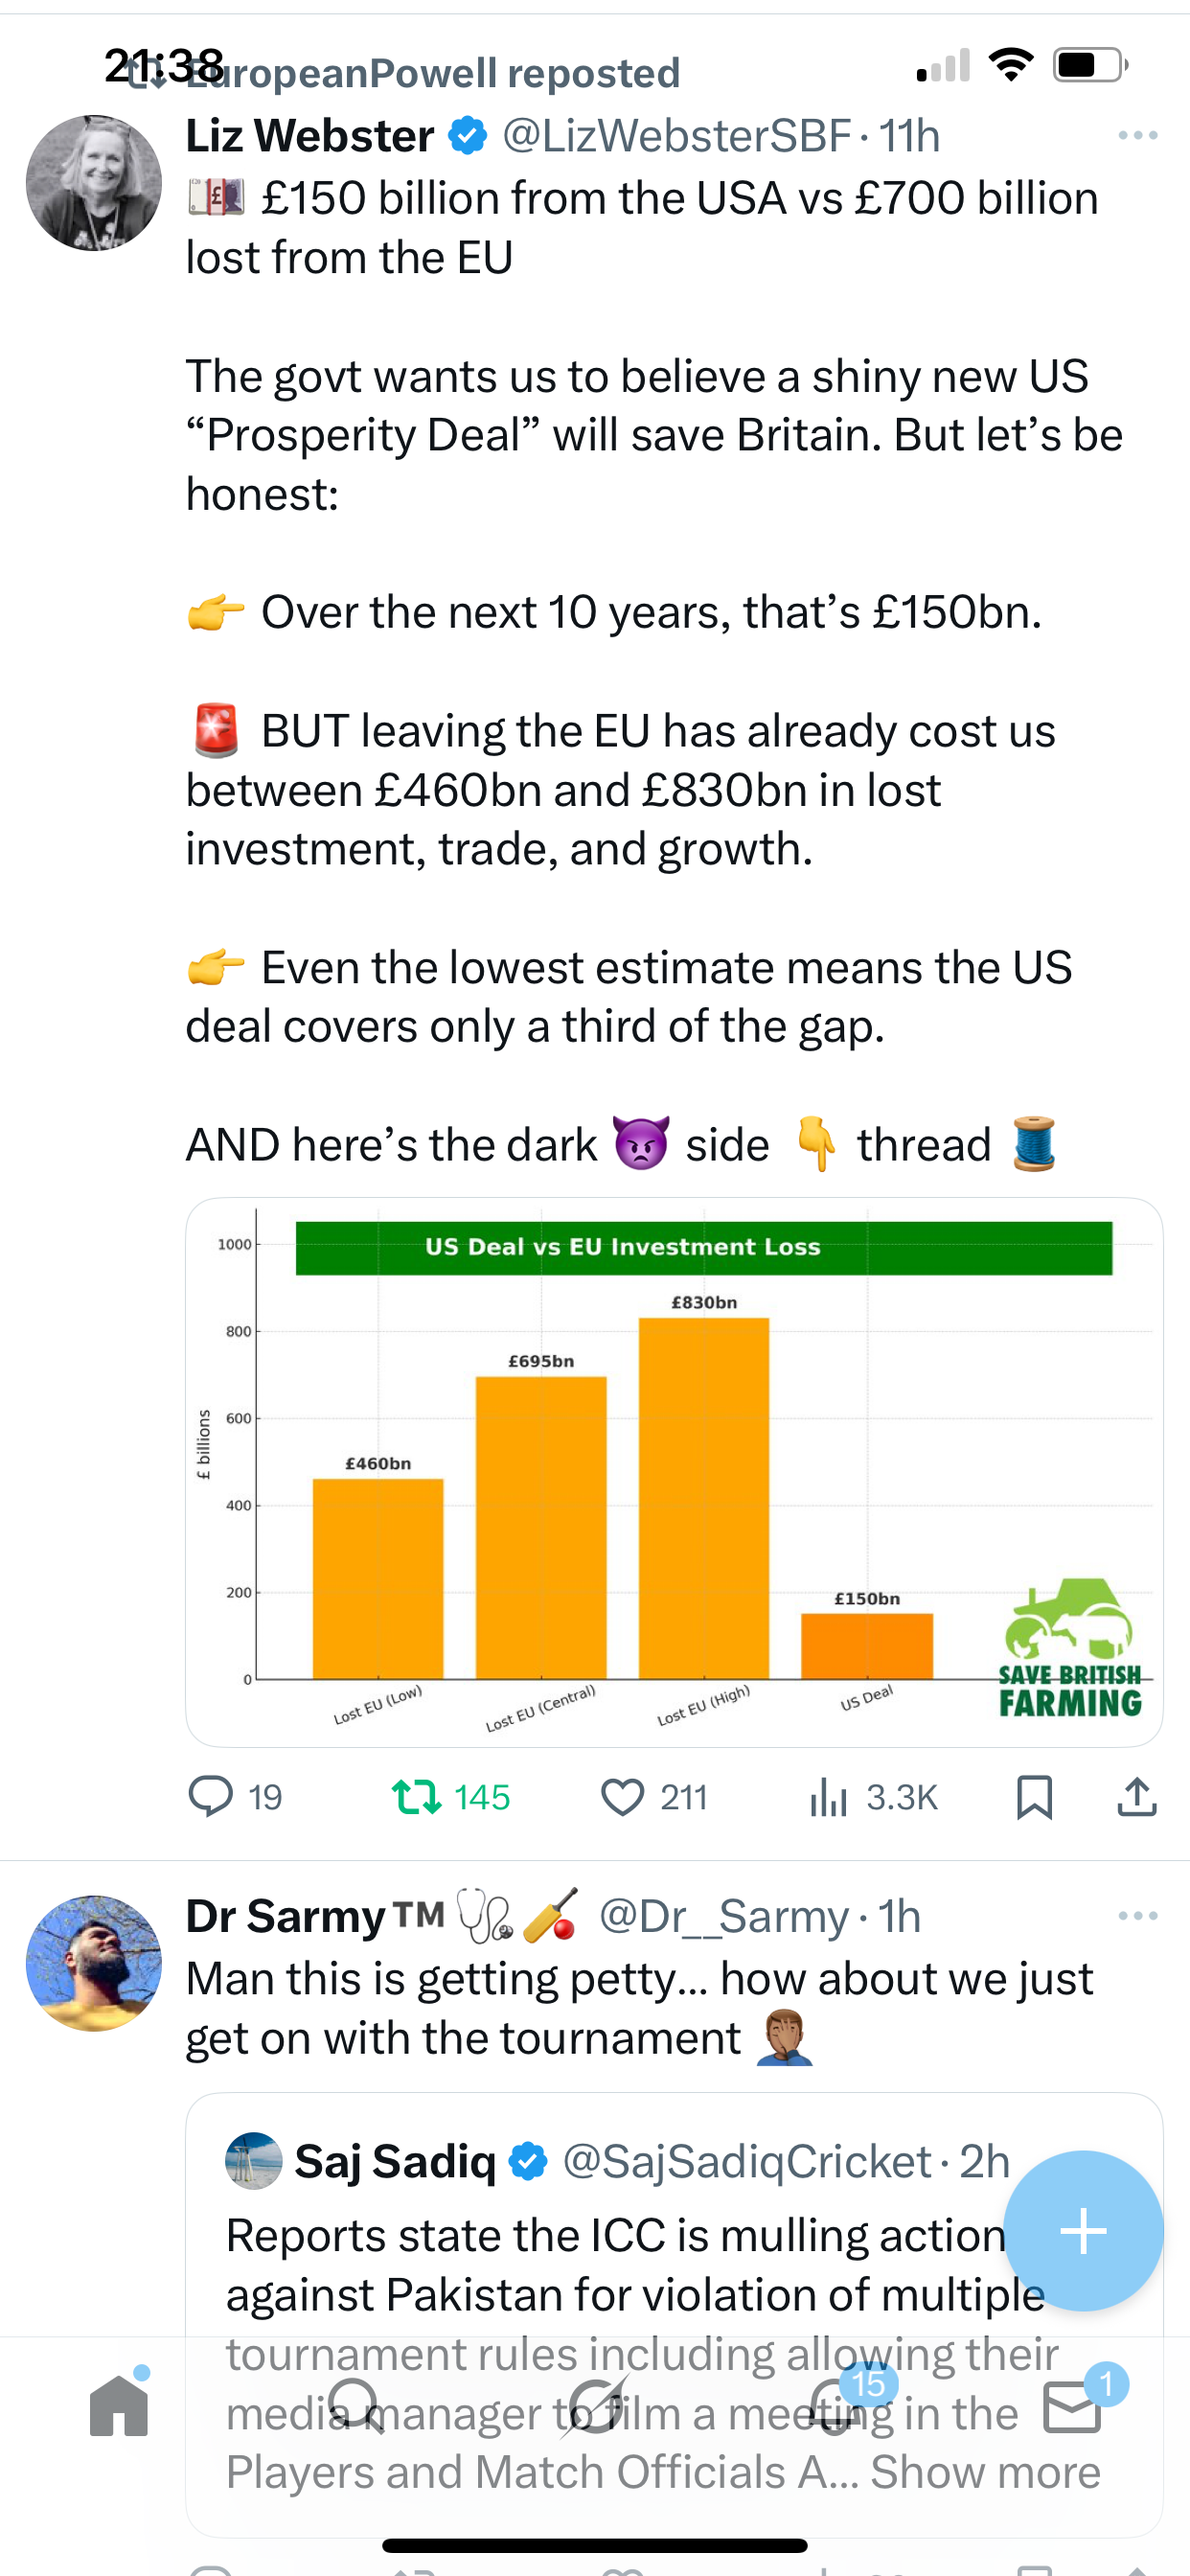1190x2576 pixels.
Task: Open the @LizWebsterSBF handle link
Action: (676, 136)
